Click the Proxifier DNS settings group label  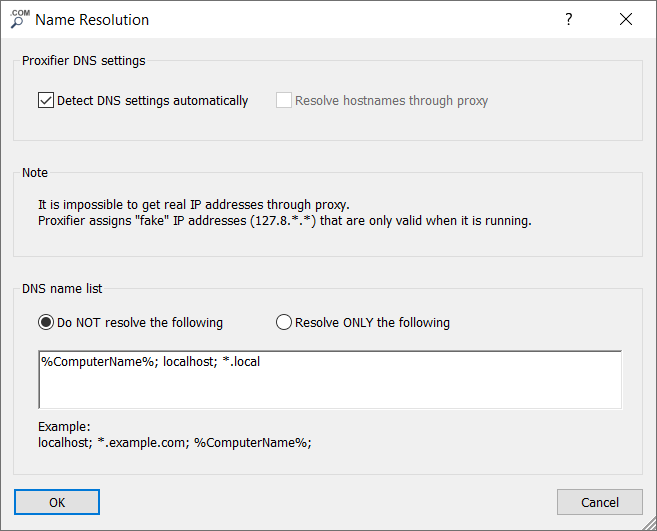pos(84,61)
